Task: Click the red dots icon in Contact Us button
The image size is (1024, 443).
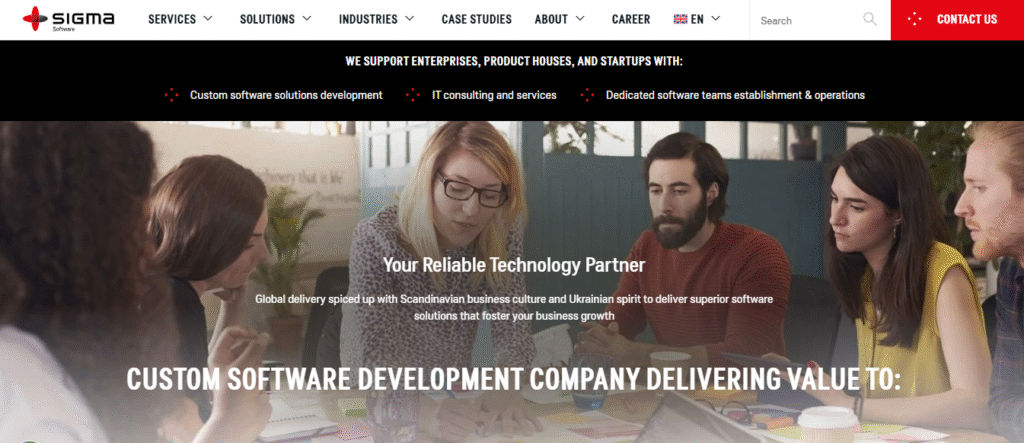Action: [915, 20]
